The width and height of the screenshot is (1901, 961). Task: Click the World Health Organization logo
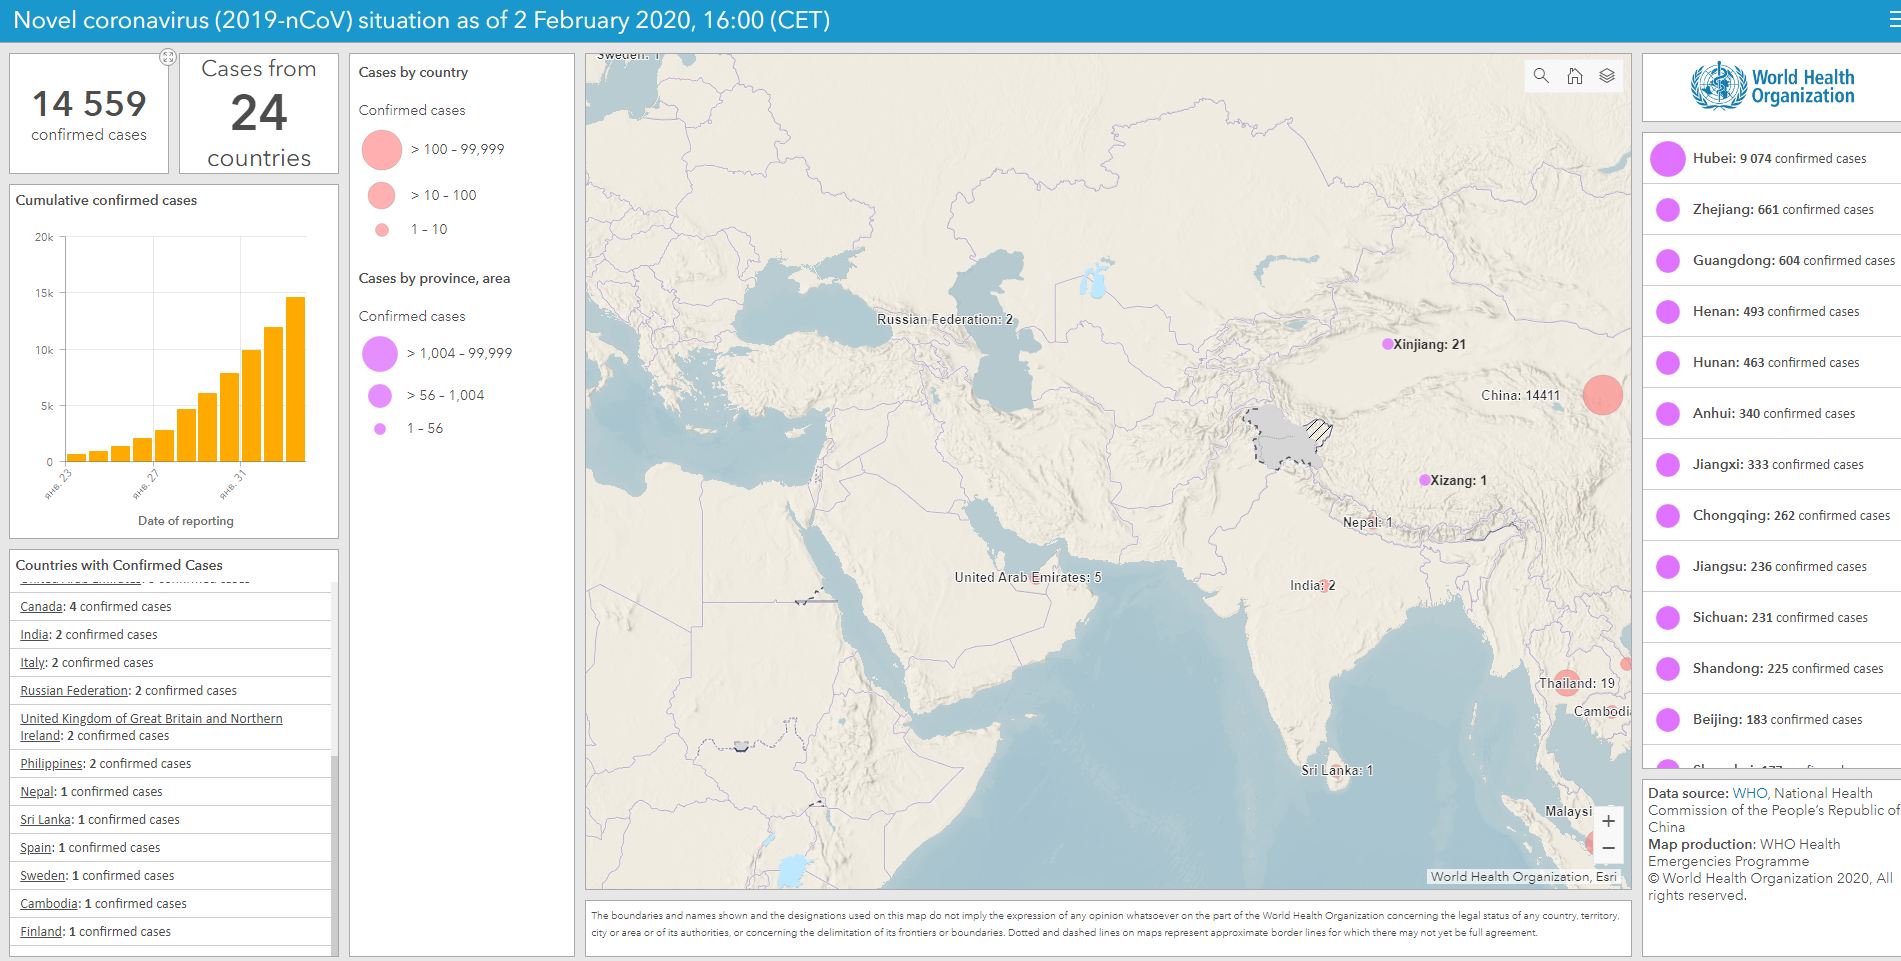pyautogui.click(x=1771, y=87)
